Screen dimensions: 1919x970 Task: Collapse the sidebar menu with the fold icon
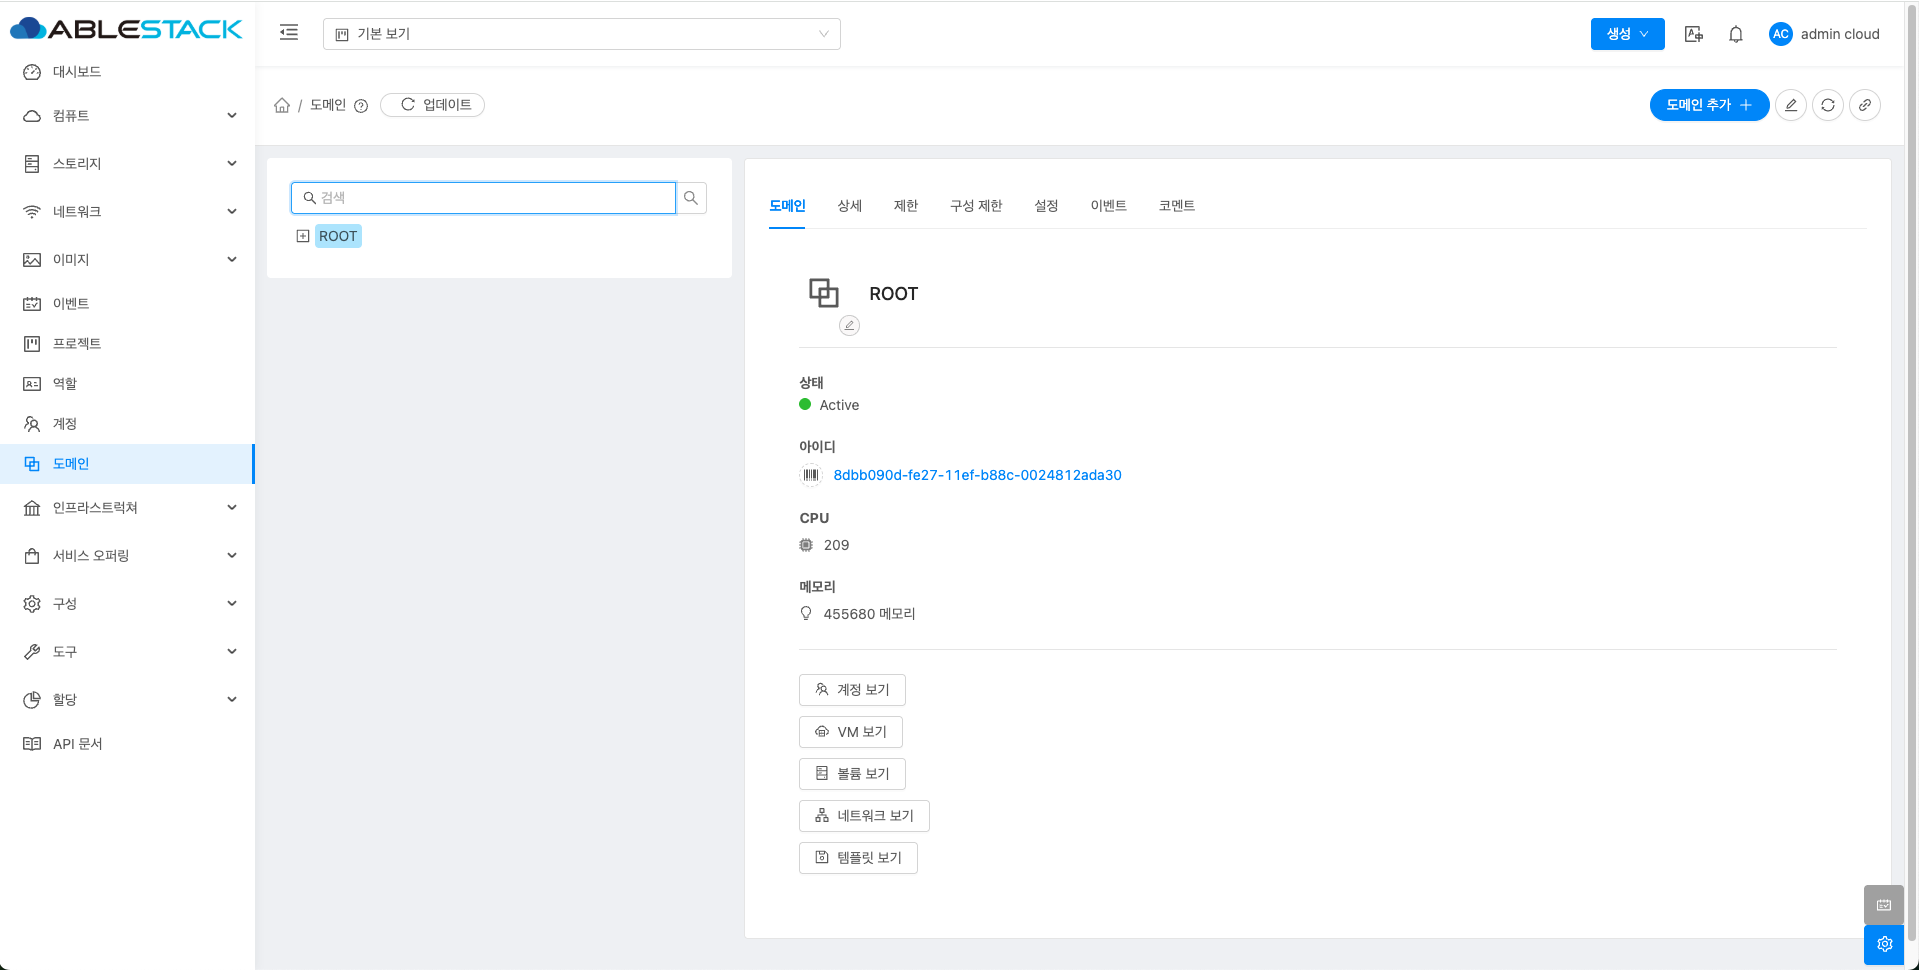point(289,33)
